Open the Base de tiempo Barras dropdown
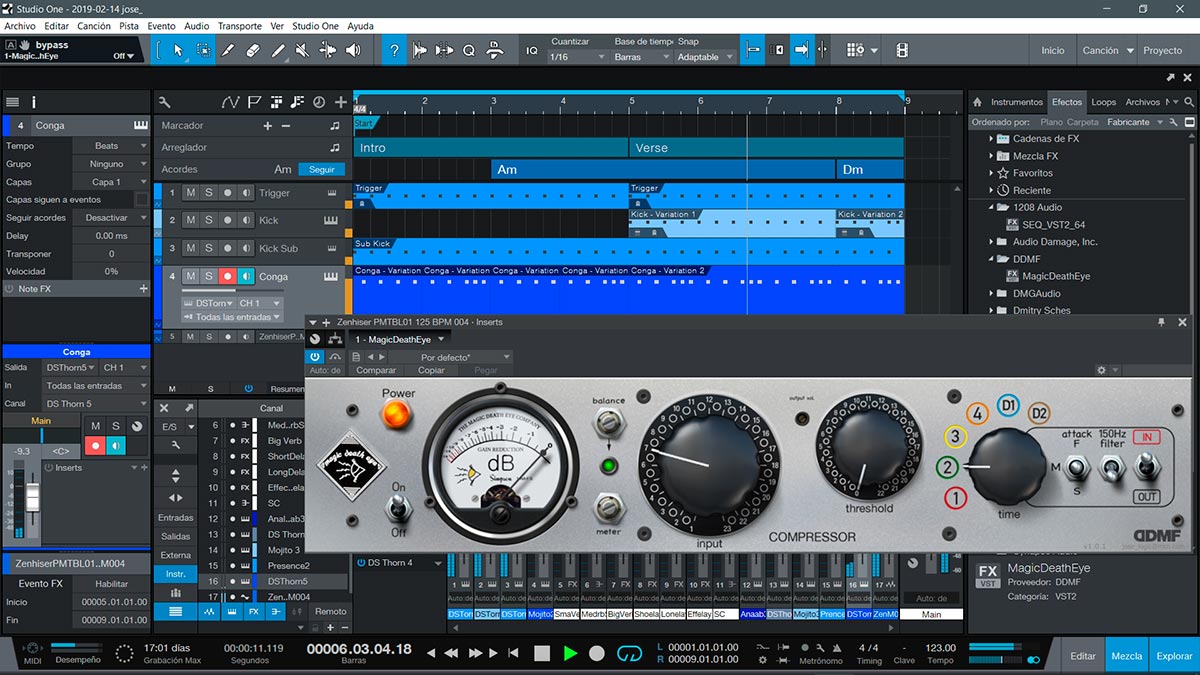 [x=640, y=57]
